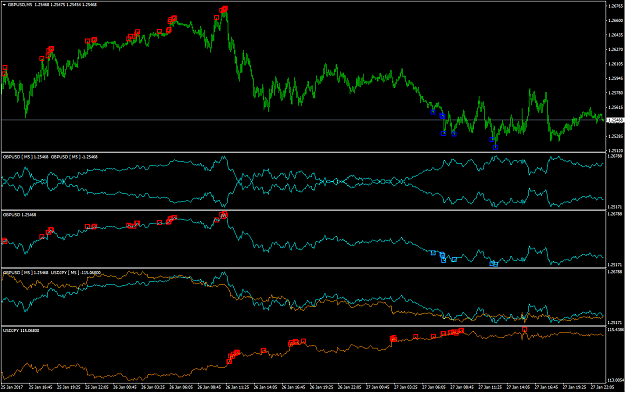The height and width of the screenshot is (393, 625).
Task: Click the '27 Jan 19:25' time axis label
Action: pos(574,387)
